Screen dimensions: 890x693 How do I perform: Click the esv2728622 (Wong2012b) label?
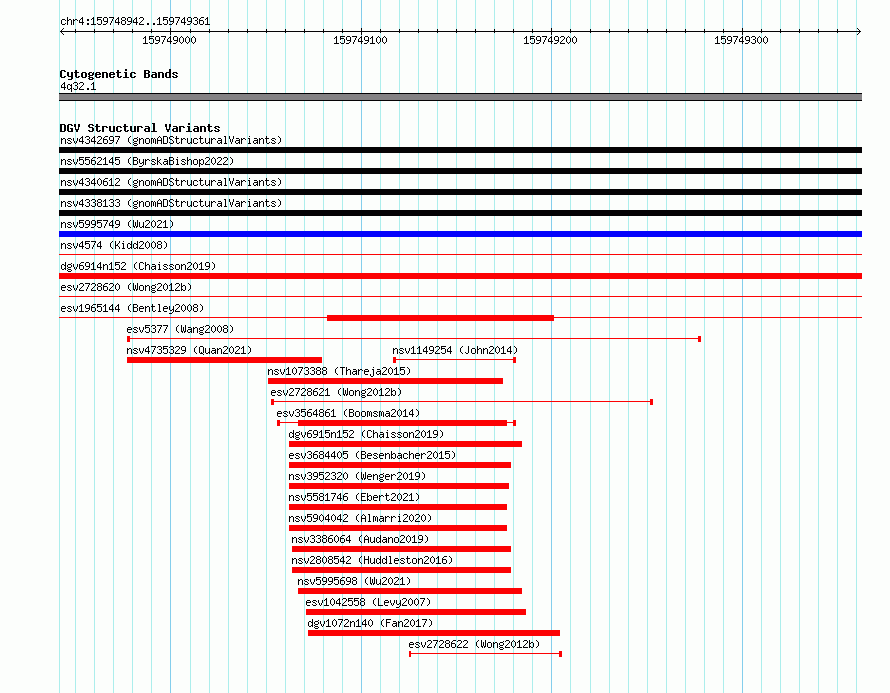tap(474, 644)
